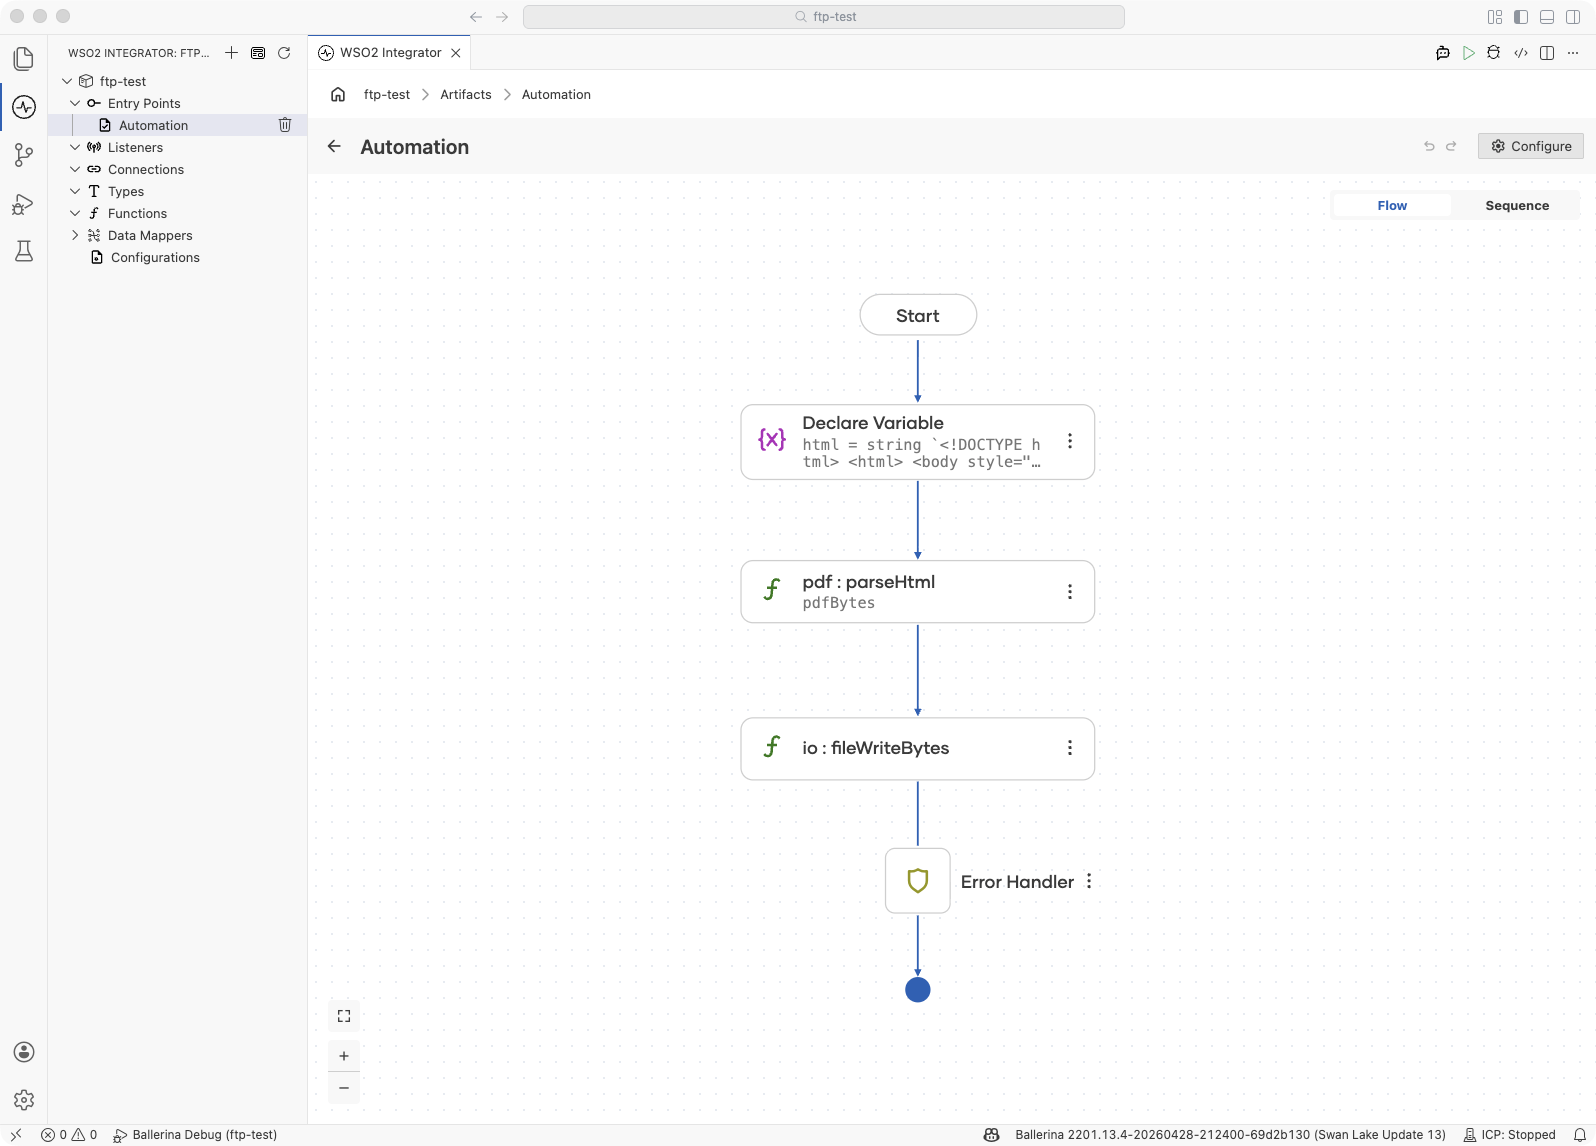Switch to Flow view
Viewport: 1596px width, 1146px height.
(x=1392, y=206)
